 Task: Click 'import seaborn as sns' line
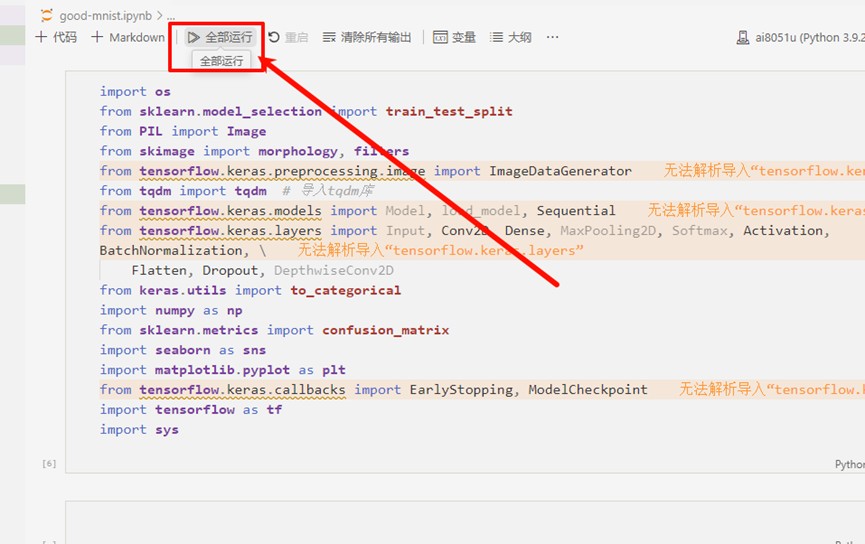click(183, 350)
